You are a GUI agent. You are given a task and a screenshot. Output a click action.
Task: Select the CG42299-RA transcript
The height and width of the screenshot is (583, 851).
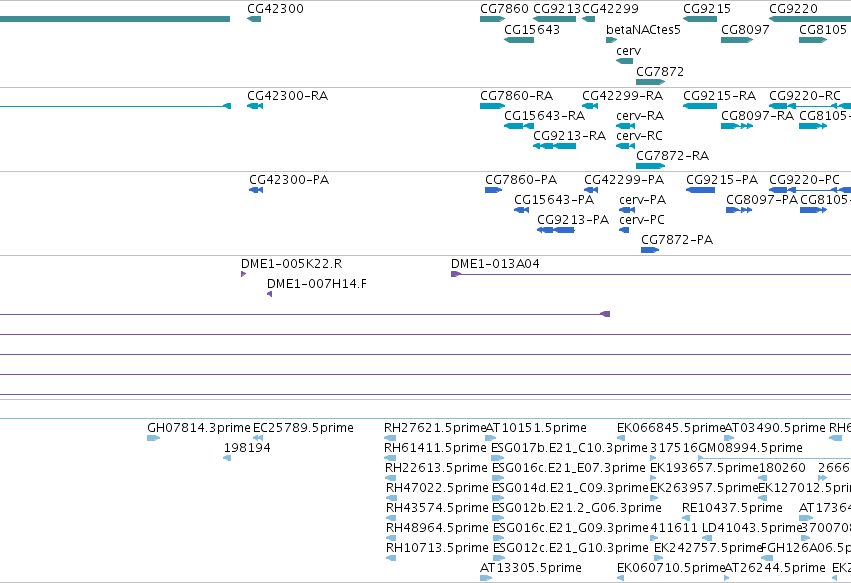coord(590,106)
